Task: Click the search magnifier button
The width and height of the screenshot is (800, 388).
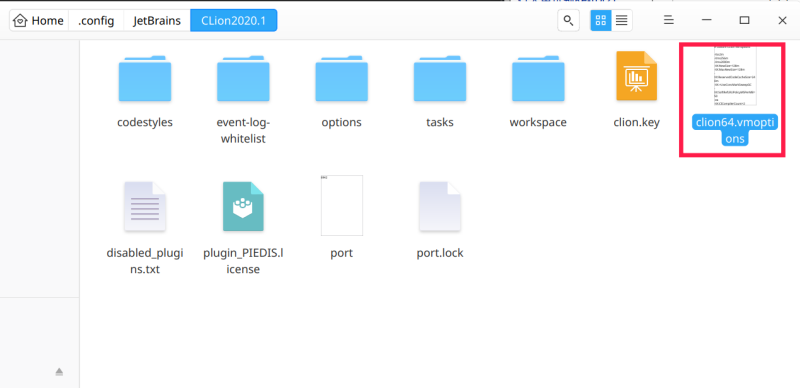Action: pos(568,20)
